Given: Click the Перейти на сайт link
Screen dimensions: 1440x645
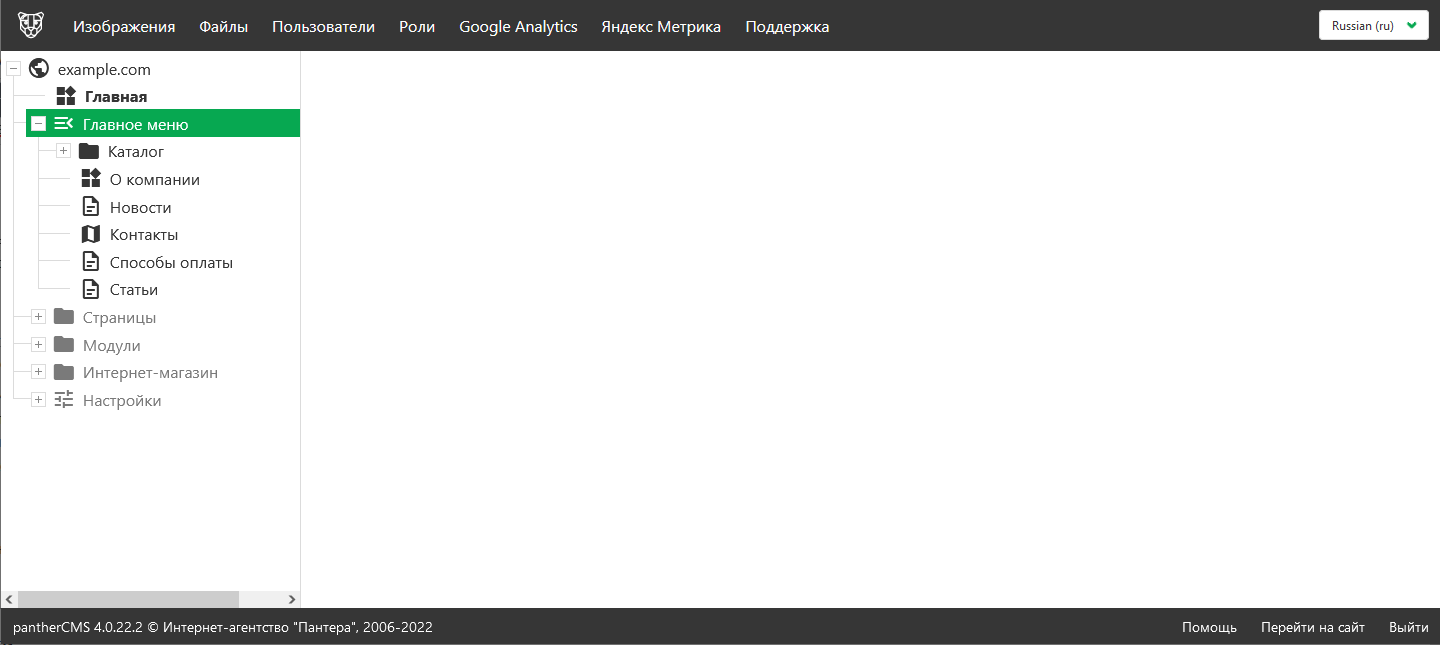Looking at the screenshot, I should (1312, 627).
